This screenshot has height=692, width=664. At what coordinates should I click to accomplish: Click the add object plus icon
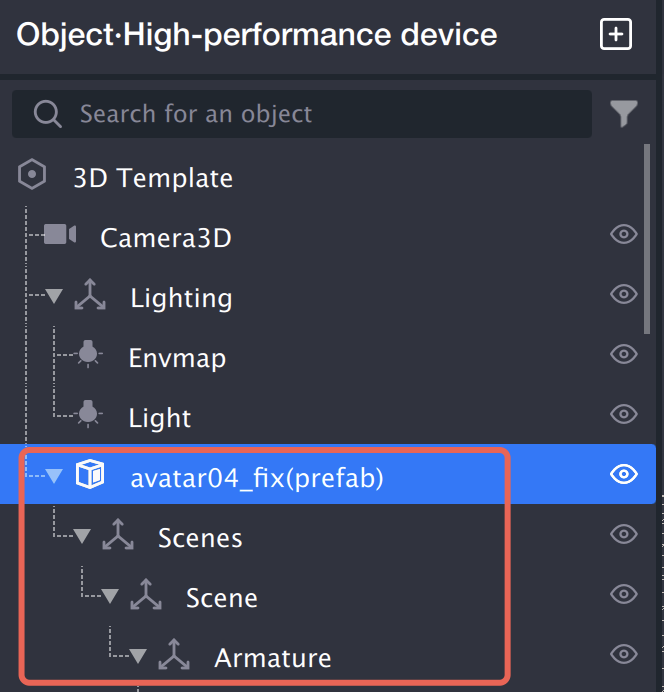point(616,35)
